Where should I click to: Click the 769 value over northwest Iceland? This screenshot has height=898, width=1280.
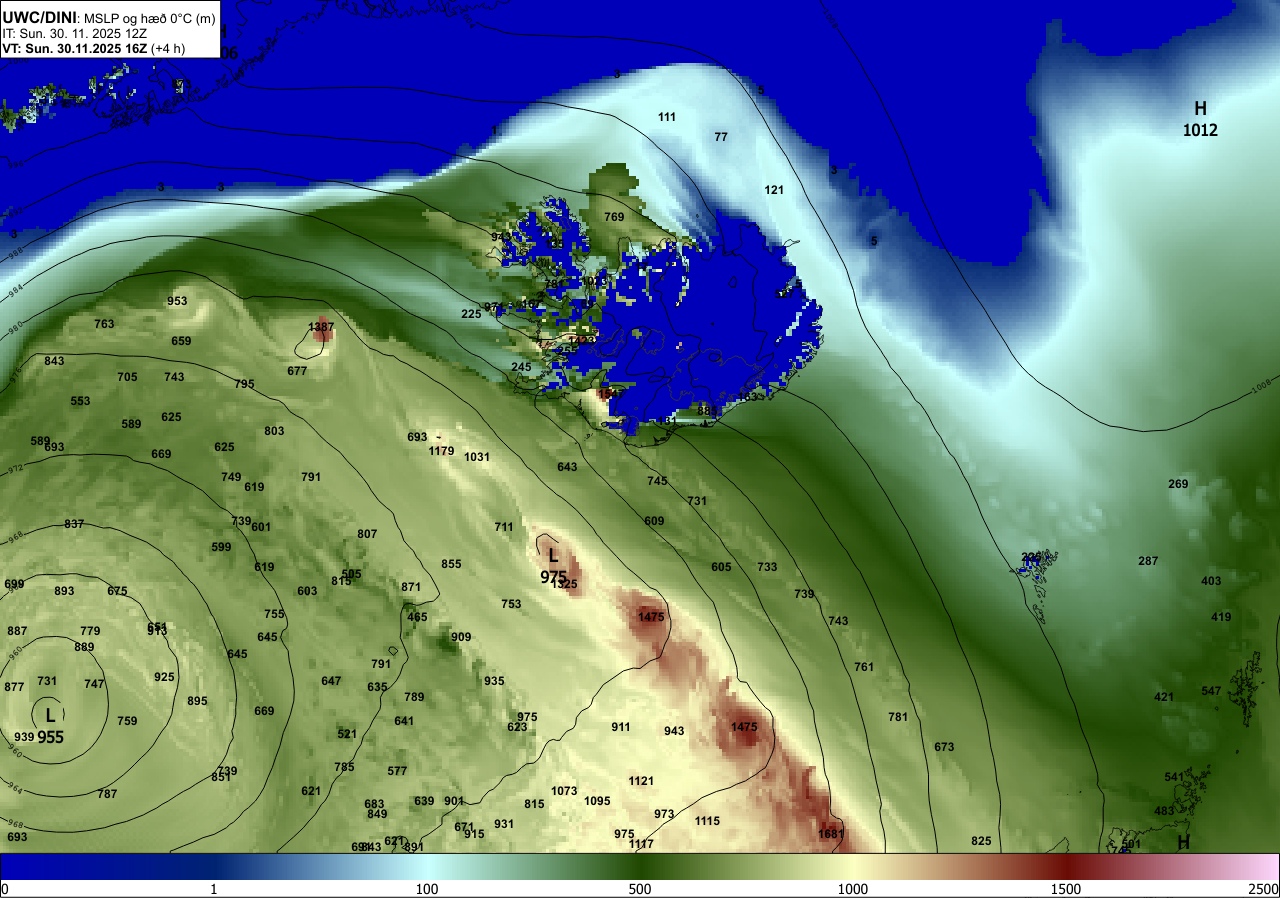coord(614,217)
